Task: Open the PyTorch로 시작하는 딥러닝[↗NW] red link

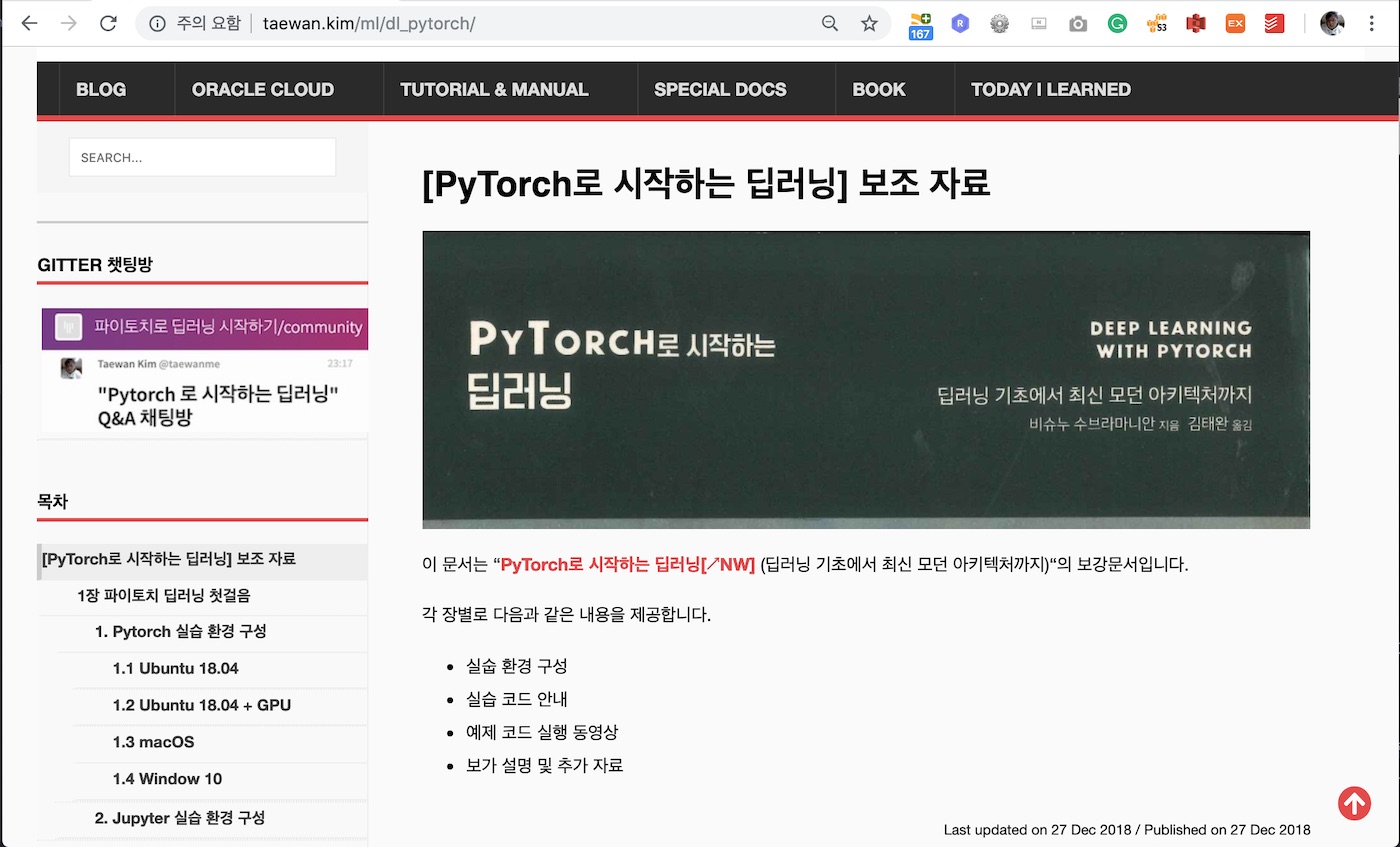Action: click(627, 564)
